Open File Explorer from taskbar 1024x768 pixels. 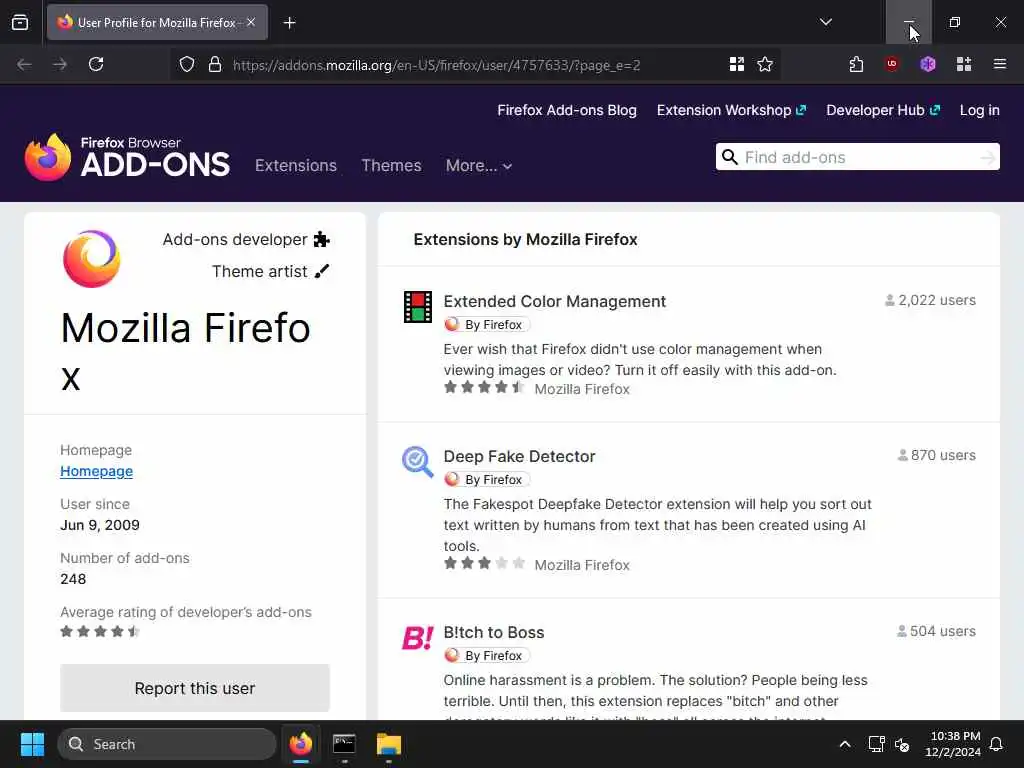[x=389, y=744]
